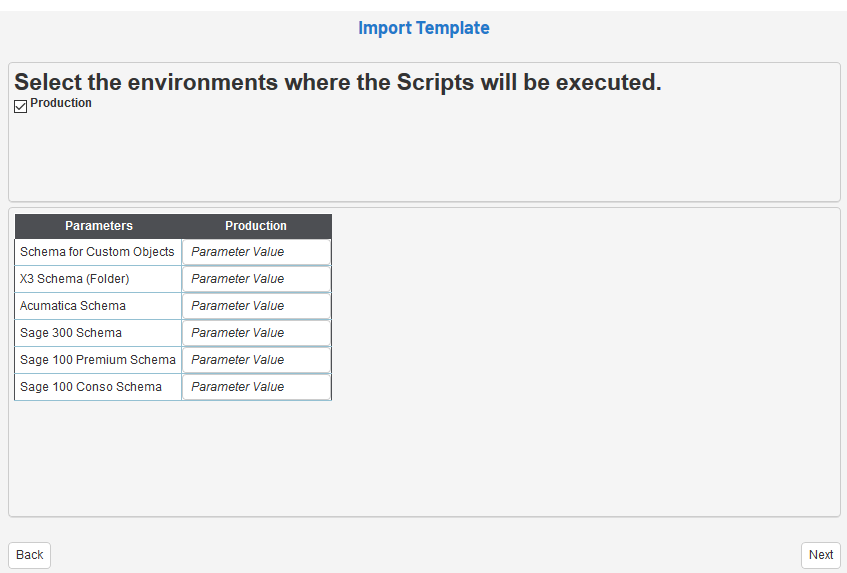Image resolution: width=847 pixels, height=573 pixels.
Task: Select the Sage 100 Premium Schema label cell
Action: [98, 360]
